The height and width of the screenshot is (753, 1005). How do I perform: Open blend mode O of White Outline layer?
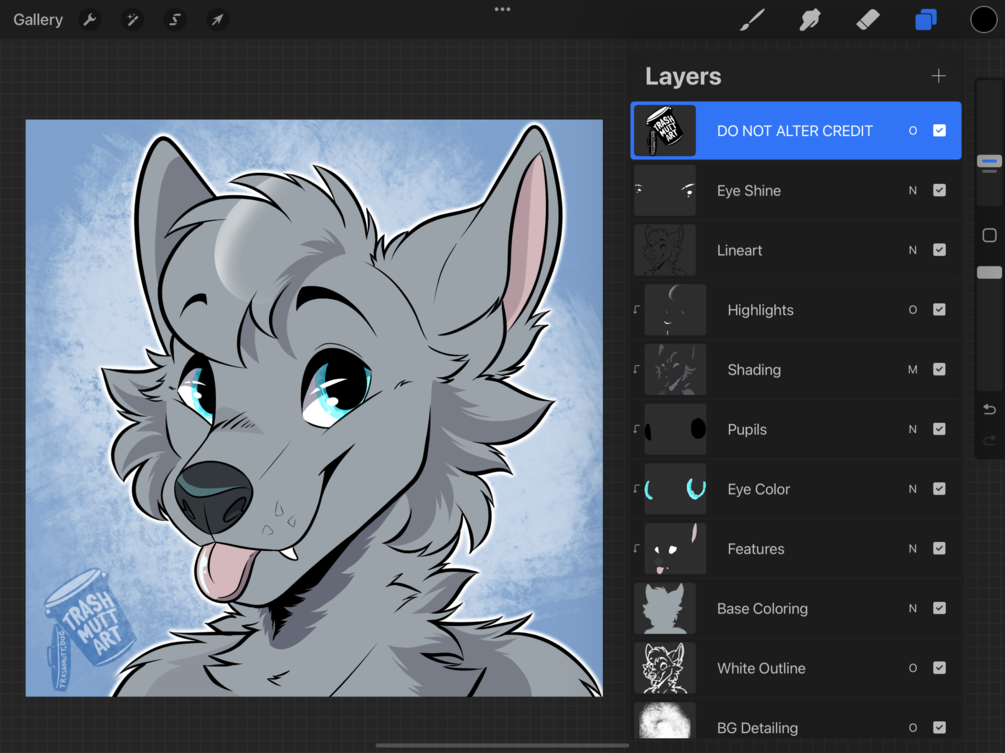913,668
